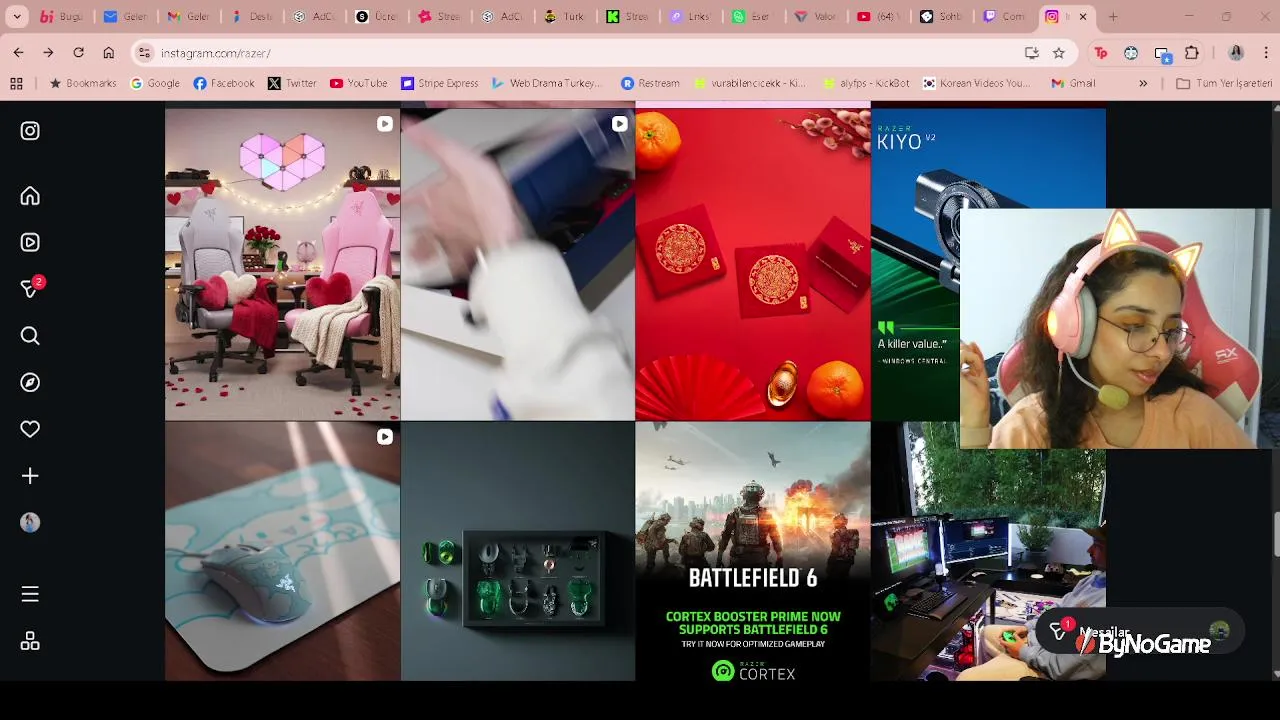Close the active Instagram tab
The height and width of the screenshot is (720, 1280).
(x=1083, y=17)
